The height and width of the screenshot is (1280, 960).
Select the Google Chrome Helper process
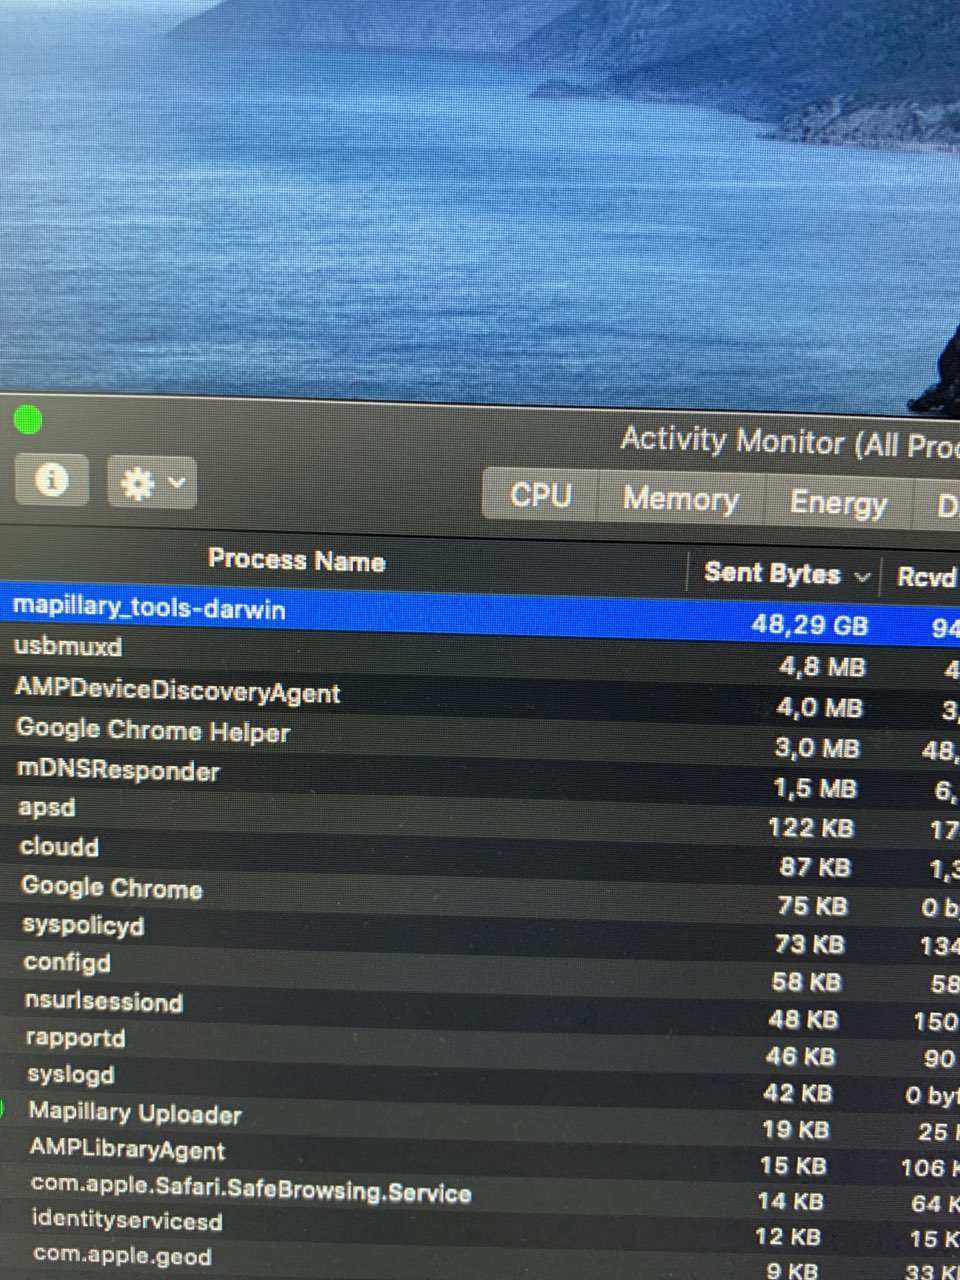pos(153,731)
